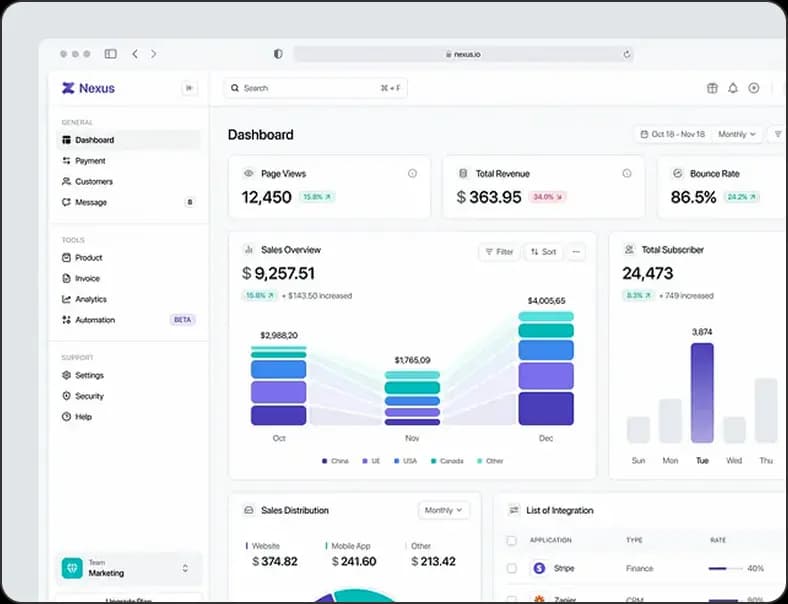Open the Dashboard menu item

click(129, 140)
